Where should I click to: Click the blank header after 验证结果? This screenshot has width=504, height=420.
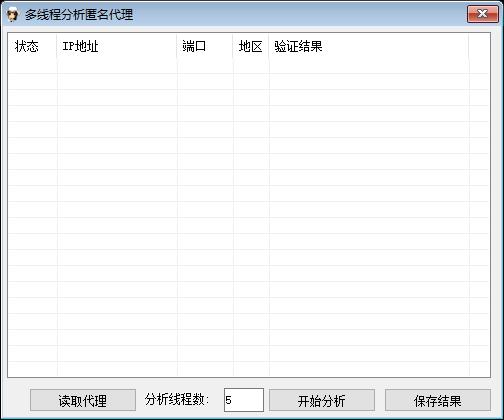(x=479, y=46)
